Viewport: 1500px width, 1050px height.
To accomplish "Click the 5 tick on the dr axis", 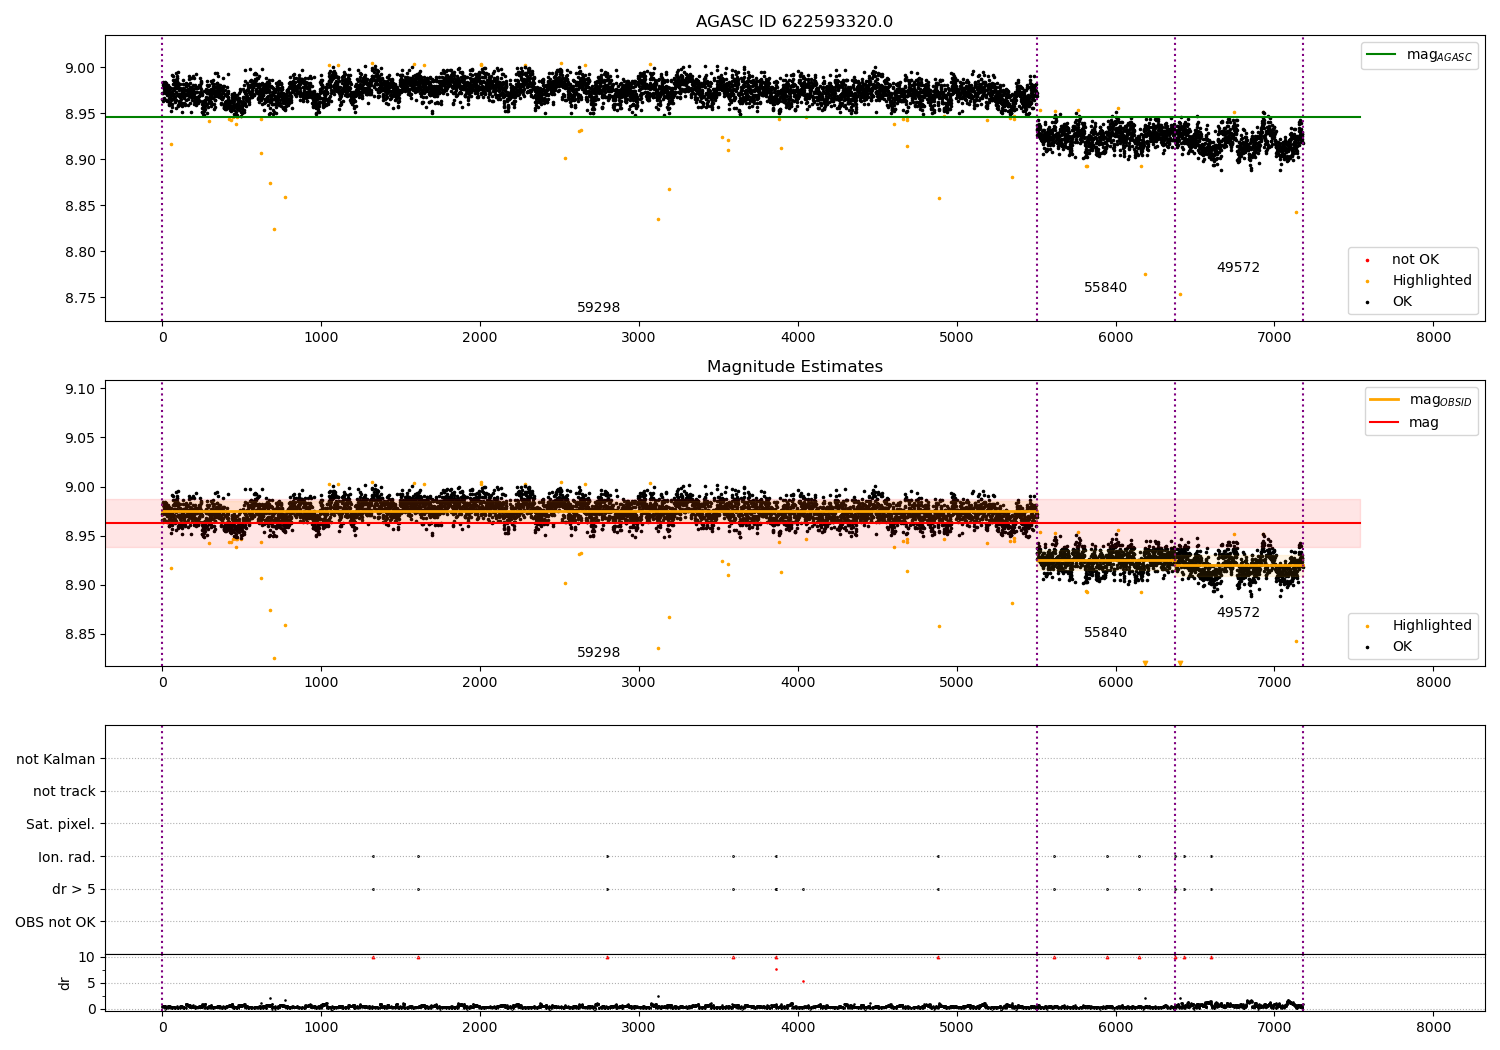I will [x=91, y=983].
